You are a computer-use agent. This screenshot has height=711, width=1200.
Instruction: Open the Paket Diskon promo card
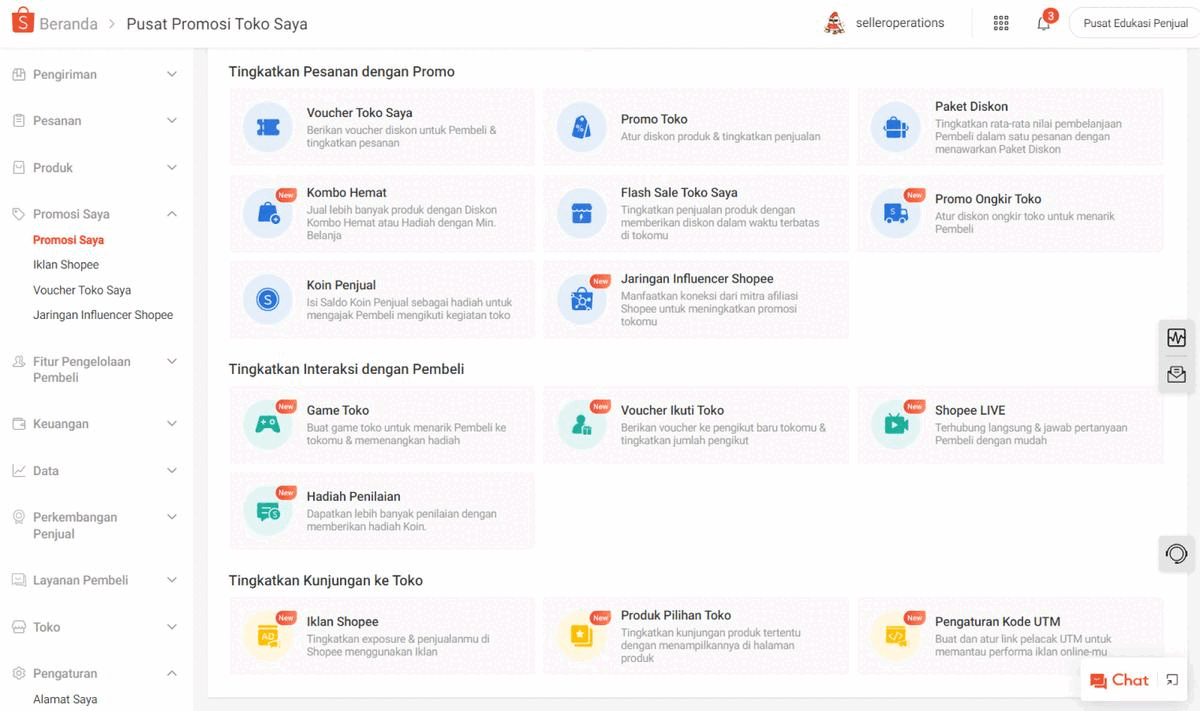[x=1010, y=127]
